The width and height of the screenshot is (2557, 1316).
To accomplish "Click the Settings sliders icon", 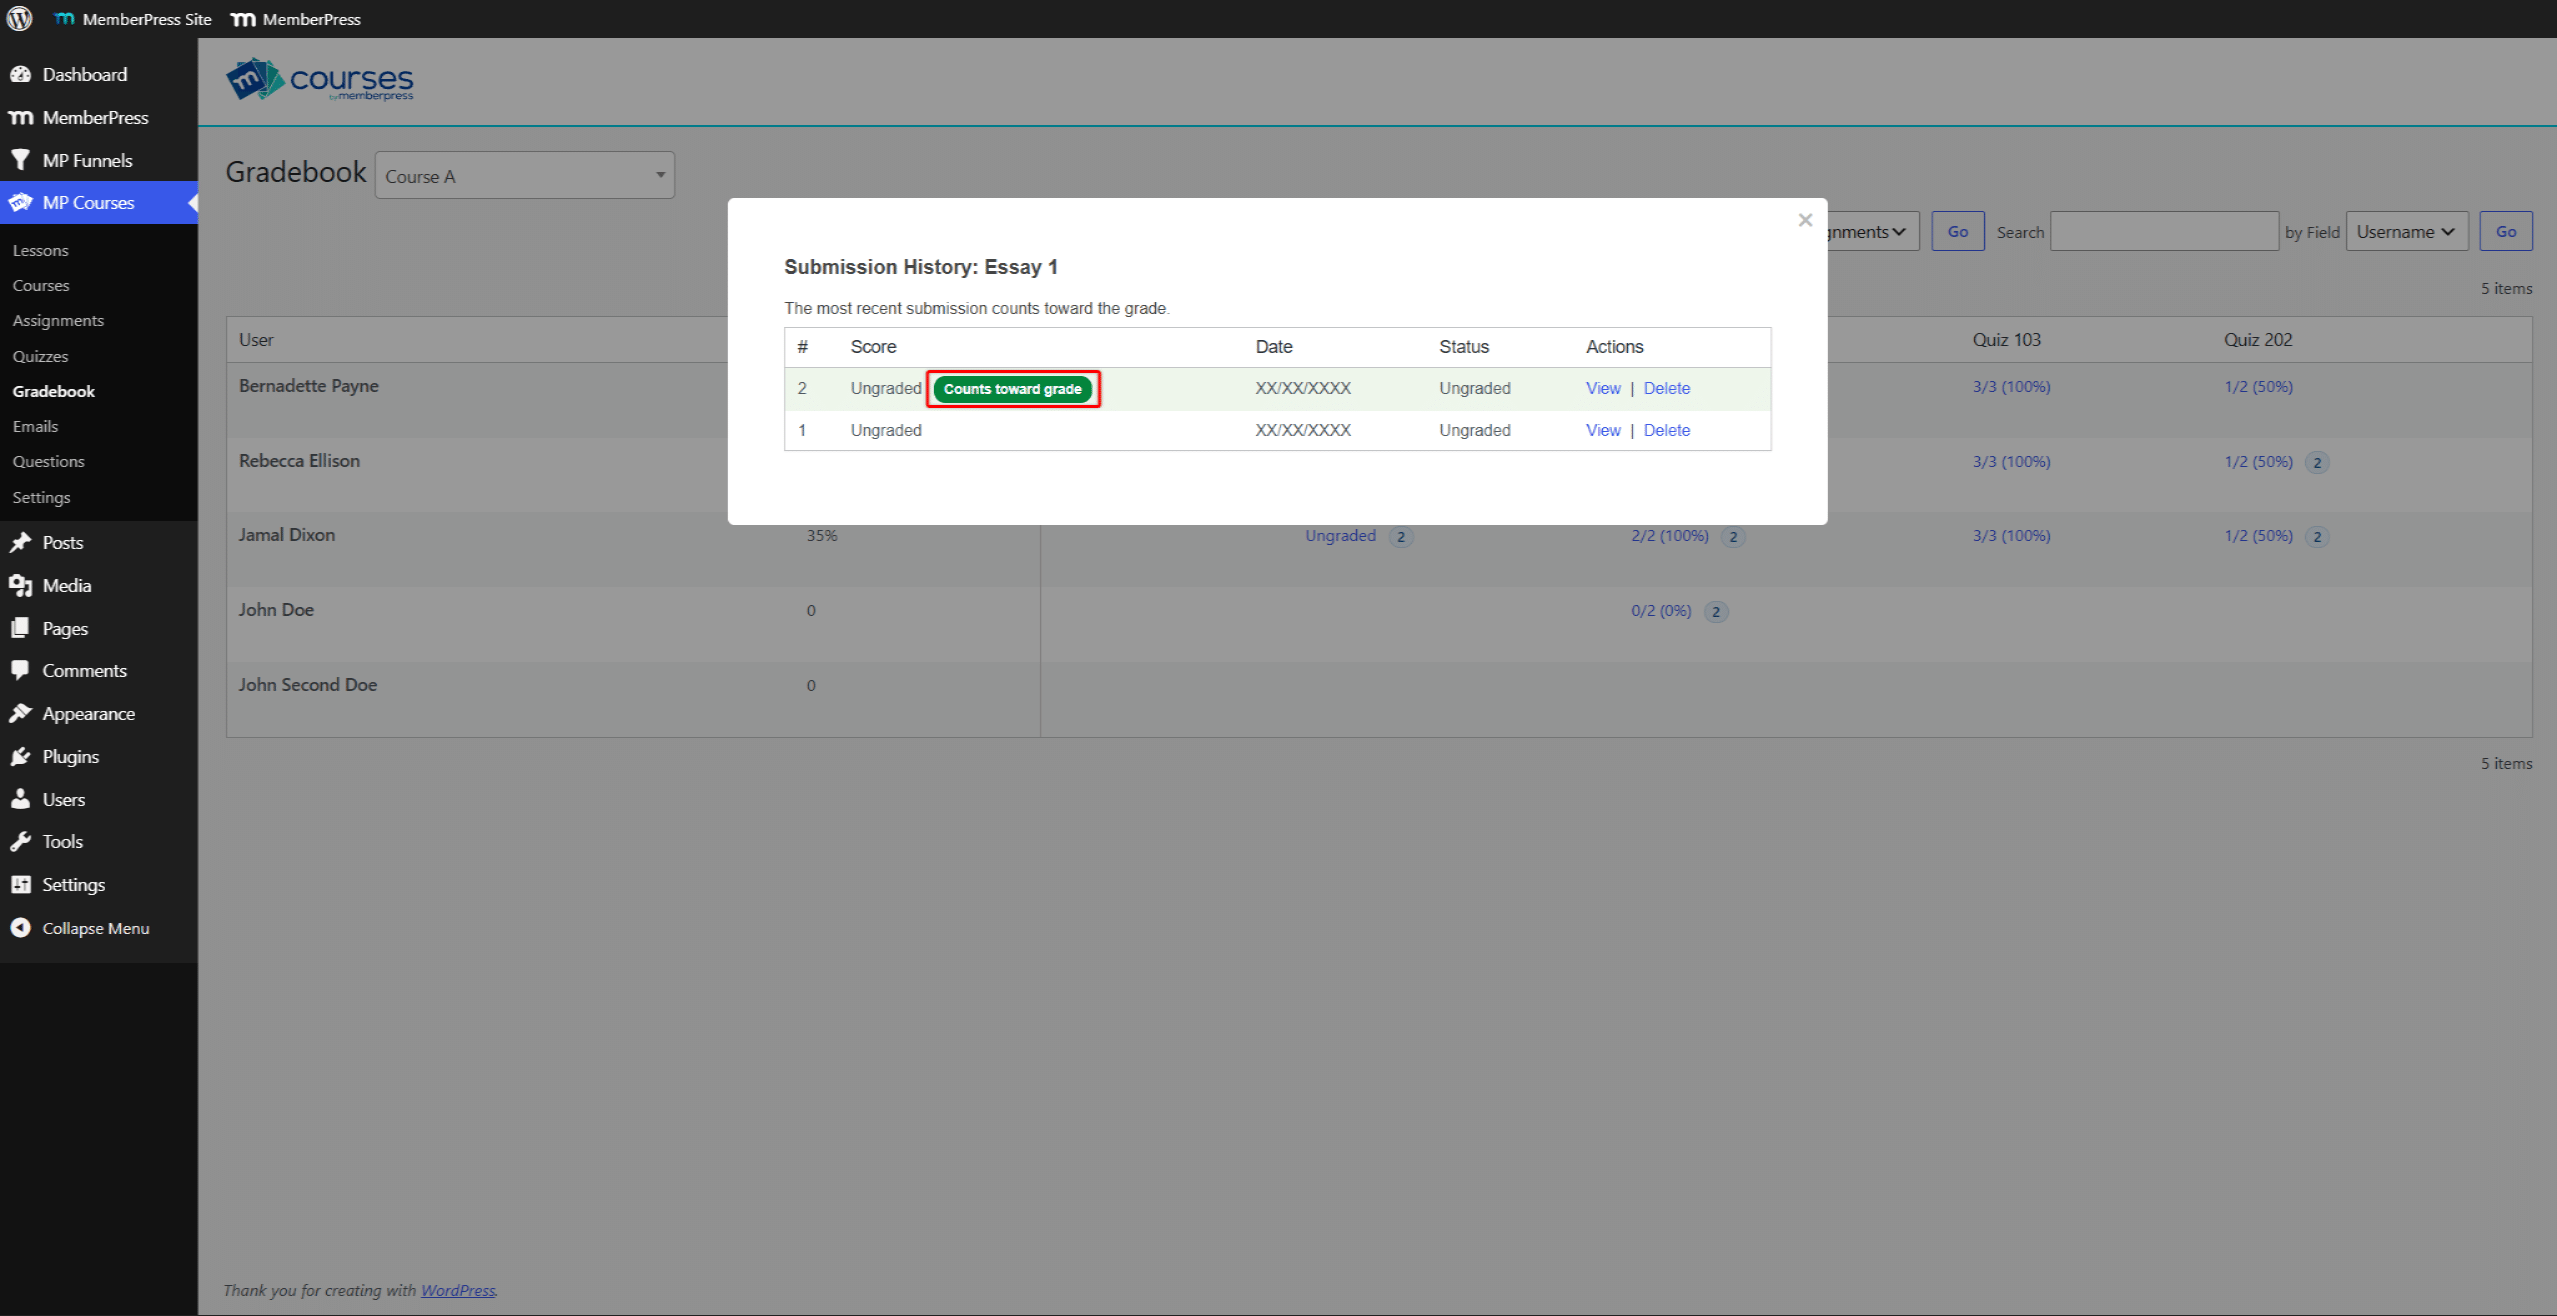I will tap(20, 884).
